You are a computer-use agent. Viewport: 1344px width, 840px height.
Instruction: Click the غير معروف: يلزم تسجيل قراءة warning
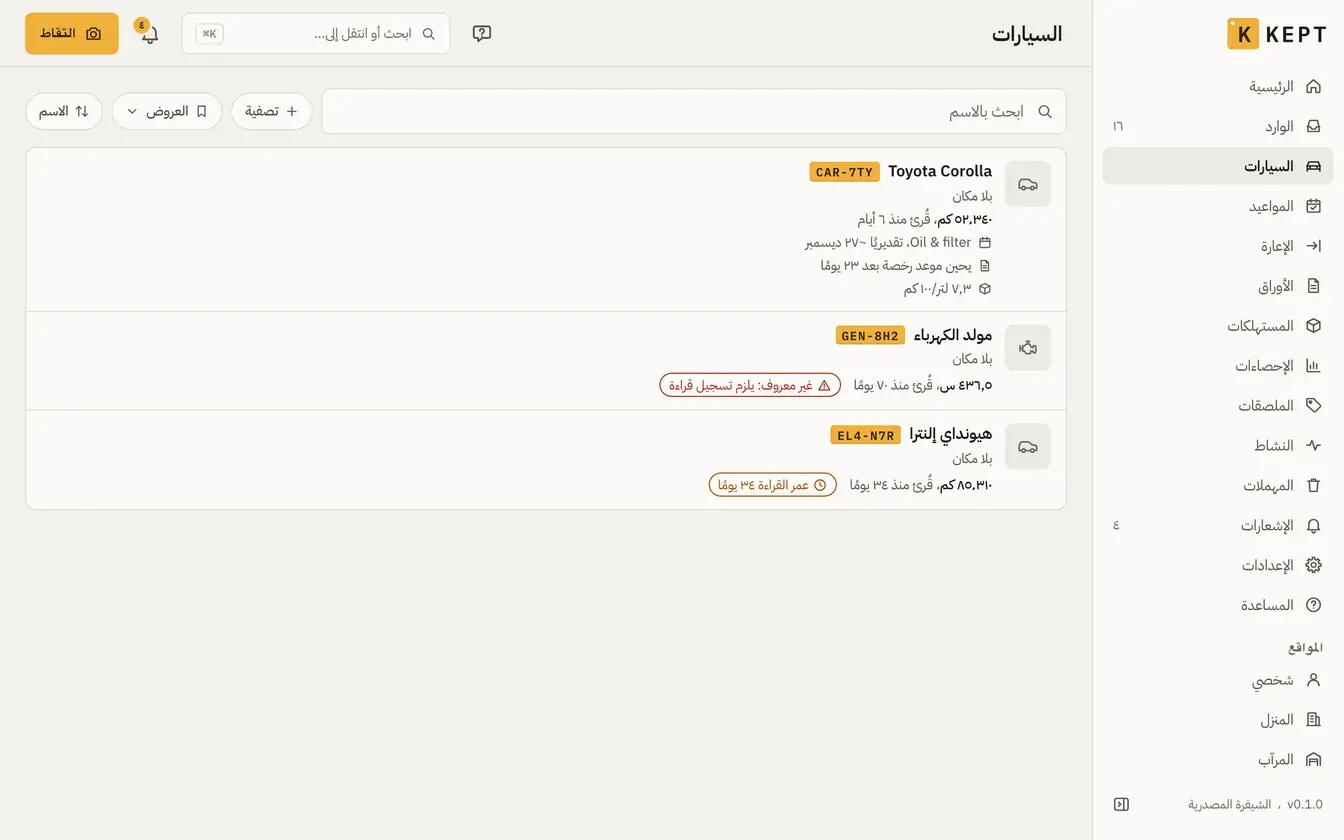(750, 385)
